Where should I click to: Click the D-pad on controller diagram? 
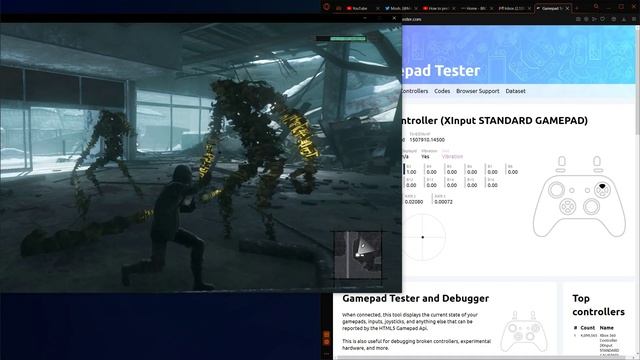tap(567, 207)
